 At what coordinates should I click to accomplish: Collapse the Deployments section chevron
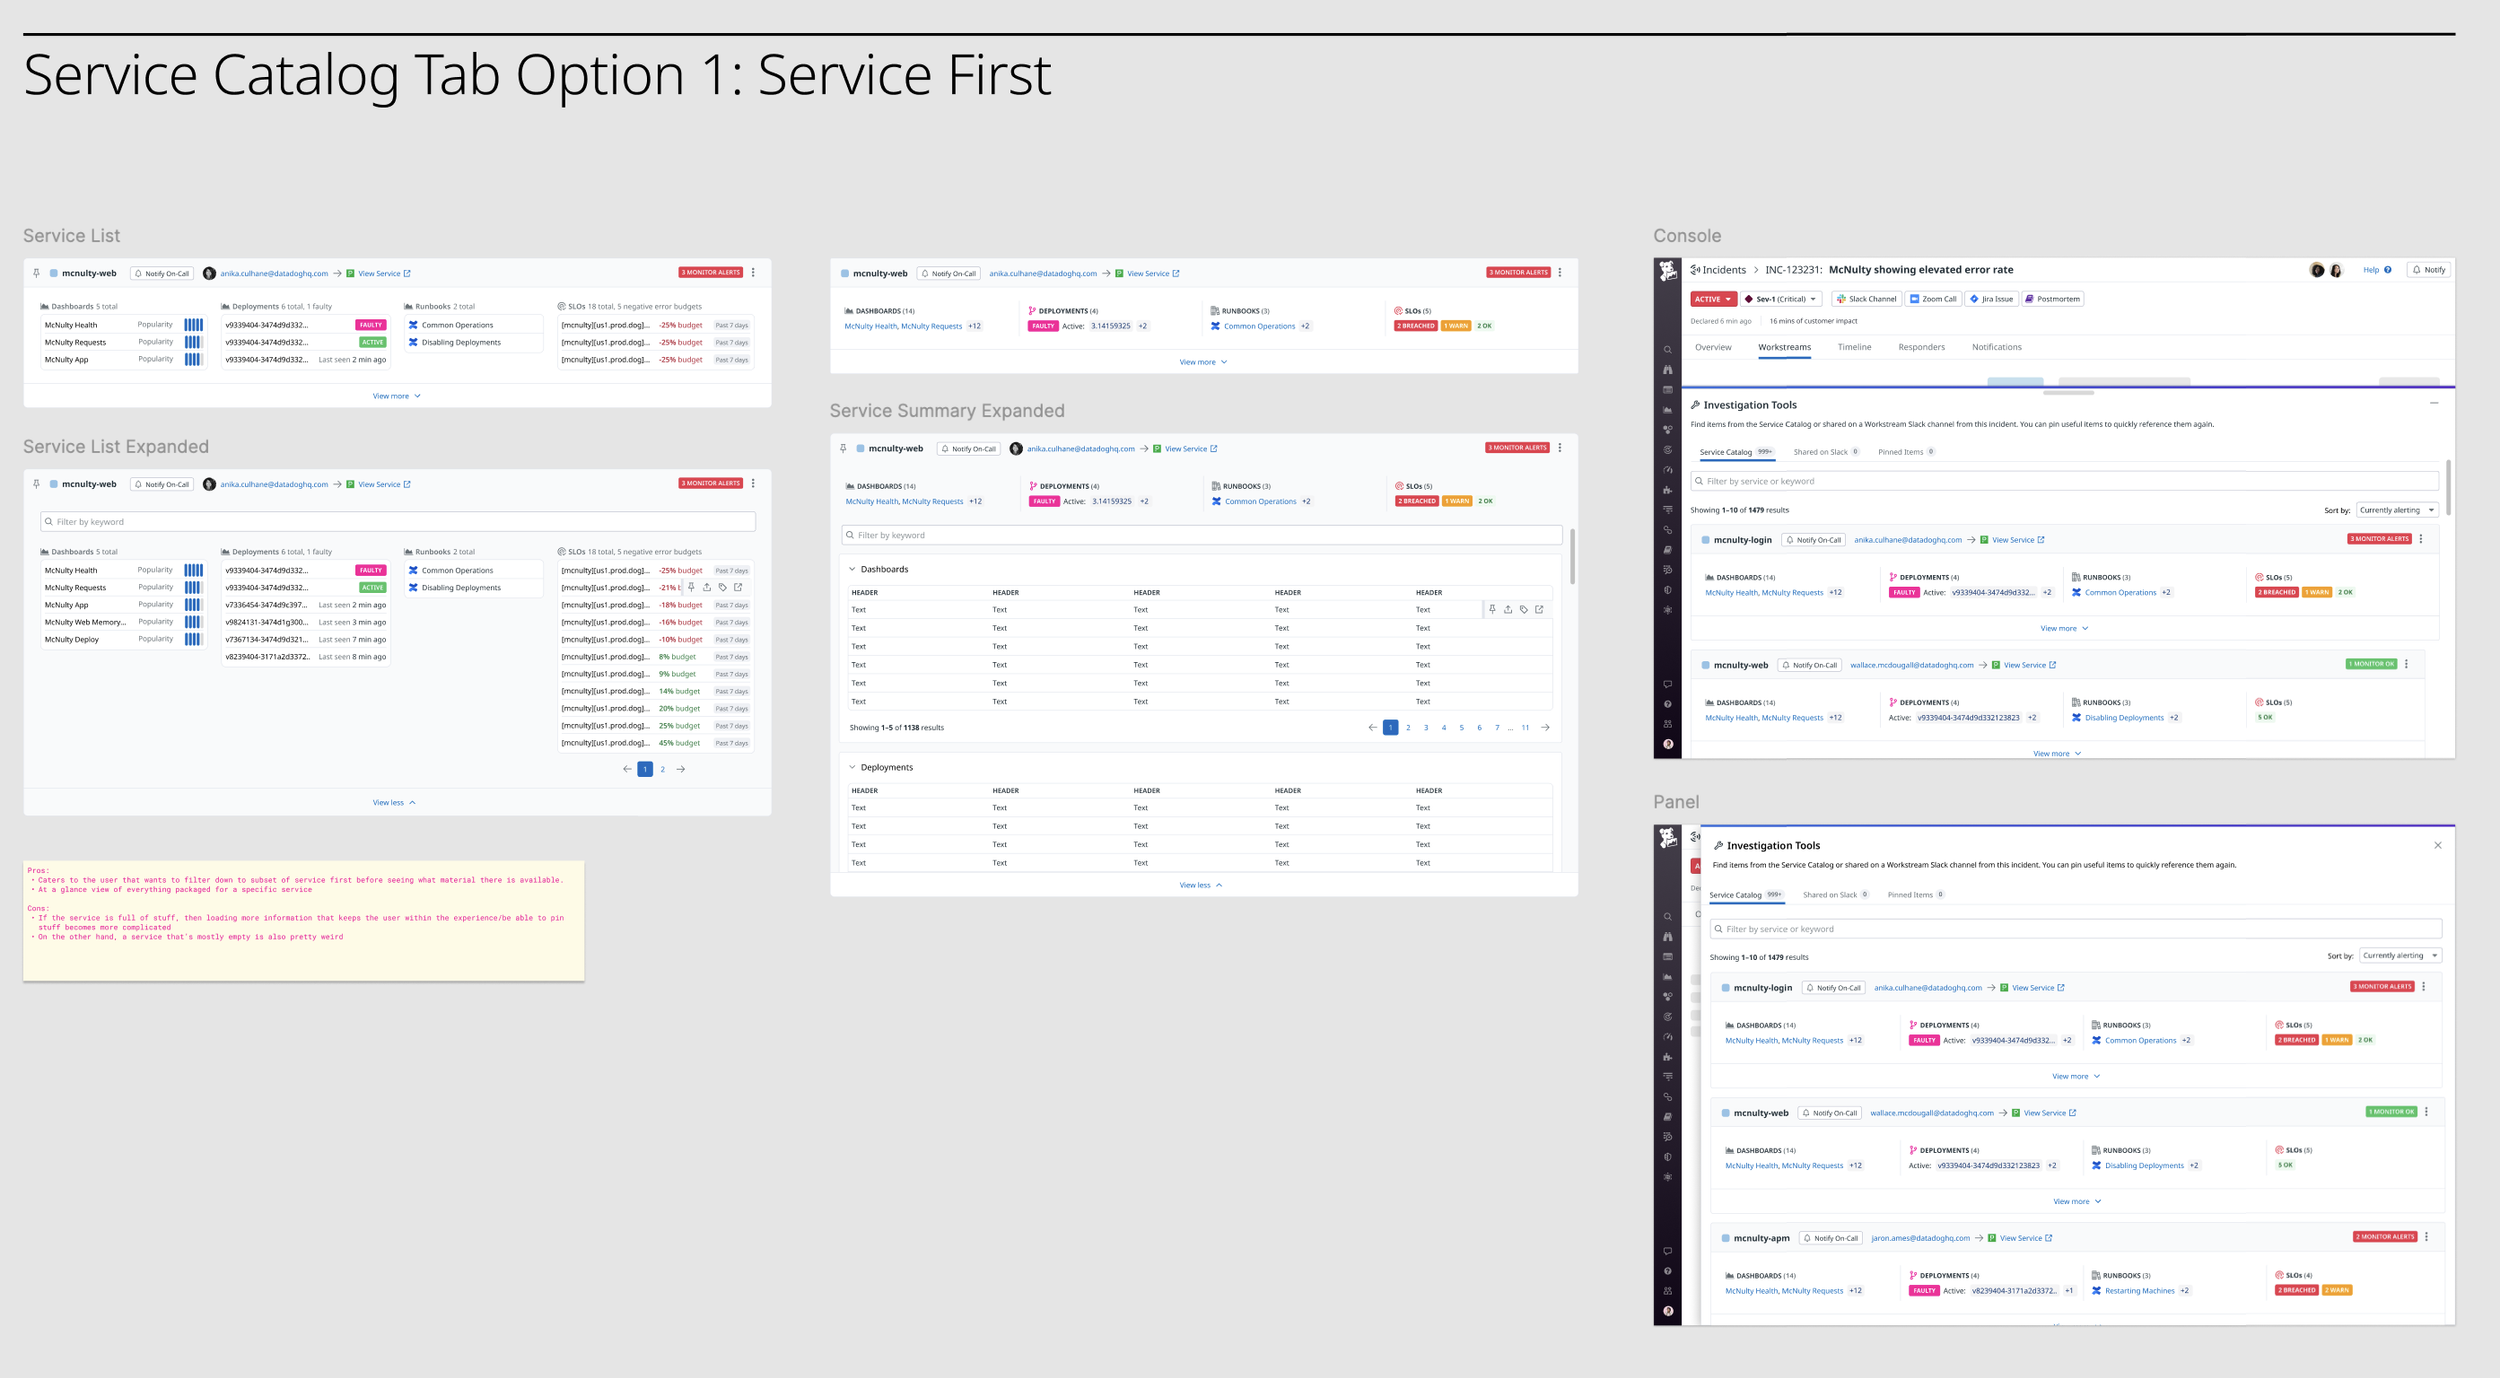tap(852, 767)
